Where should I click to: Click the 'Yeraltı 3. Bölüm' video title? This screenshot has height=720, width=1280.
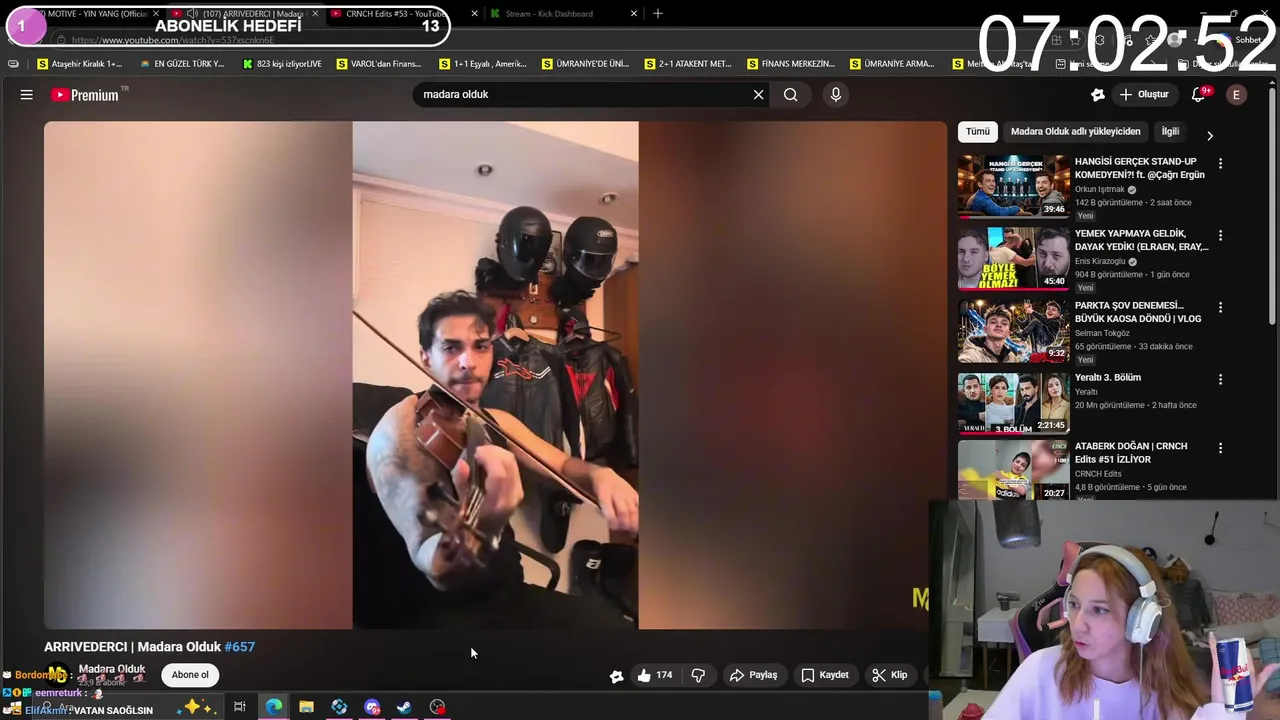[x=1108, y=378]
